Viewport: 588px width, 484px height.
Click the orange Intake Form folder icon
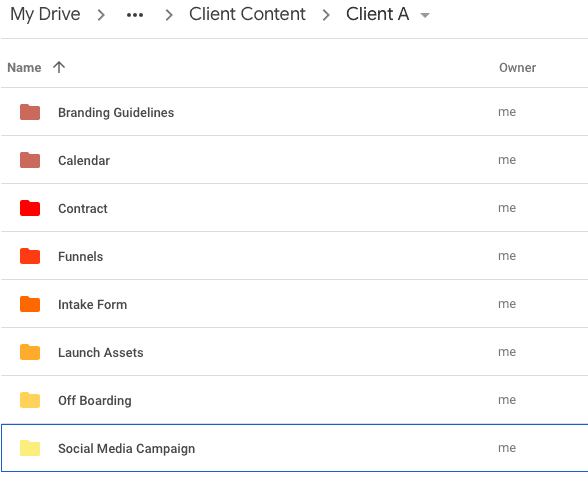(x=30, y=304)
